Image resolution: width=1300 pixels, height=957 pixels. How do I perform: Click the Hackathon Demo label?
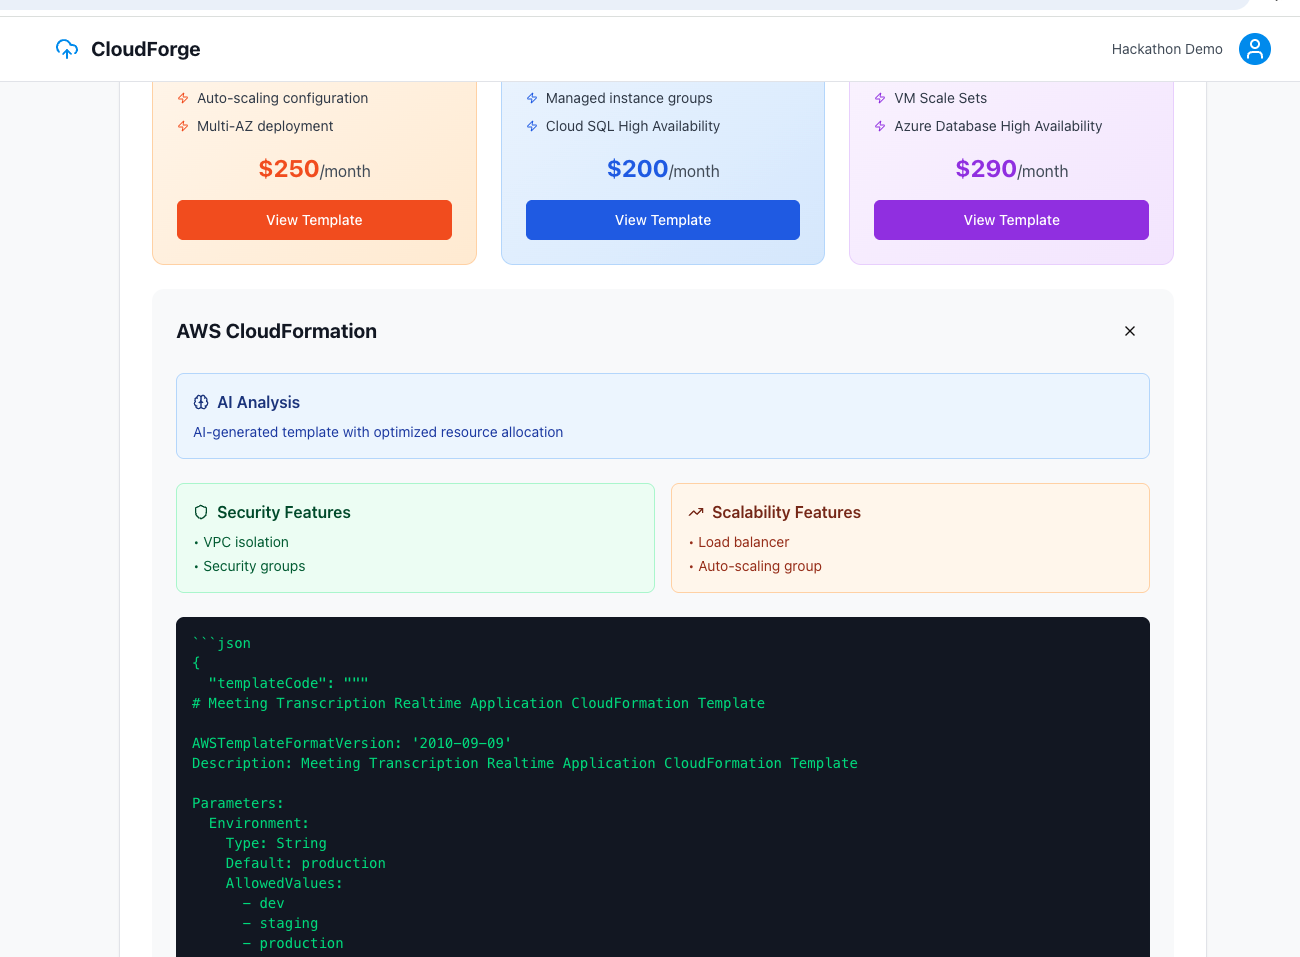(1167, 49)
